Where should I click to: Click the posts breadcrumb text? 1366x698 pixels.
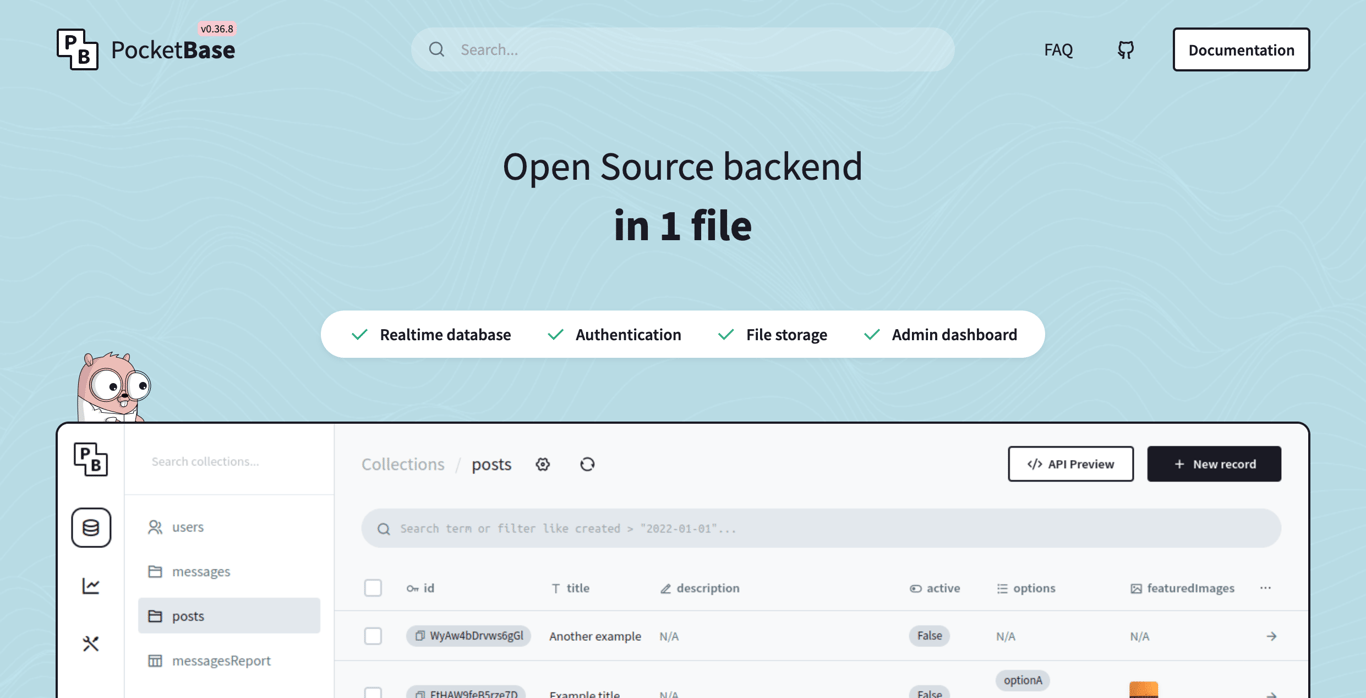tap(491, 464)
